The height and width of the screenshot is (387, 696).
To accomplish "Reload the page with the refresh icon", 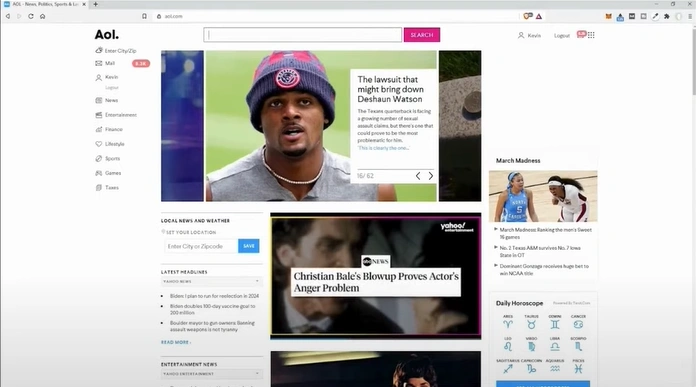I will click(x=31, y=16).
